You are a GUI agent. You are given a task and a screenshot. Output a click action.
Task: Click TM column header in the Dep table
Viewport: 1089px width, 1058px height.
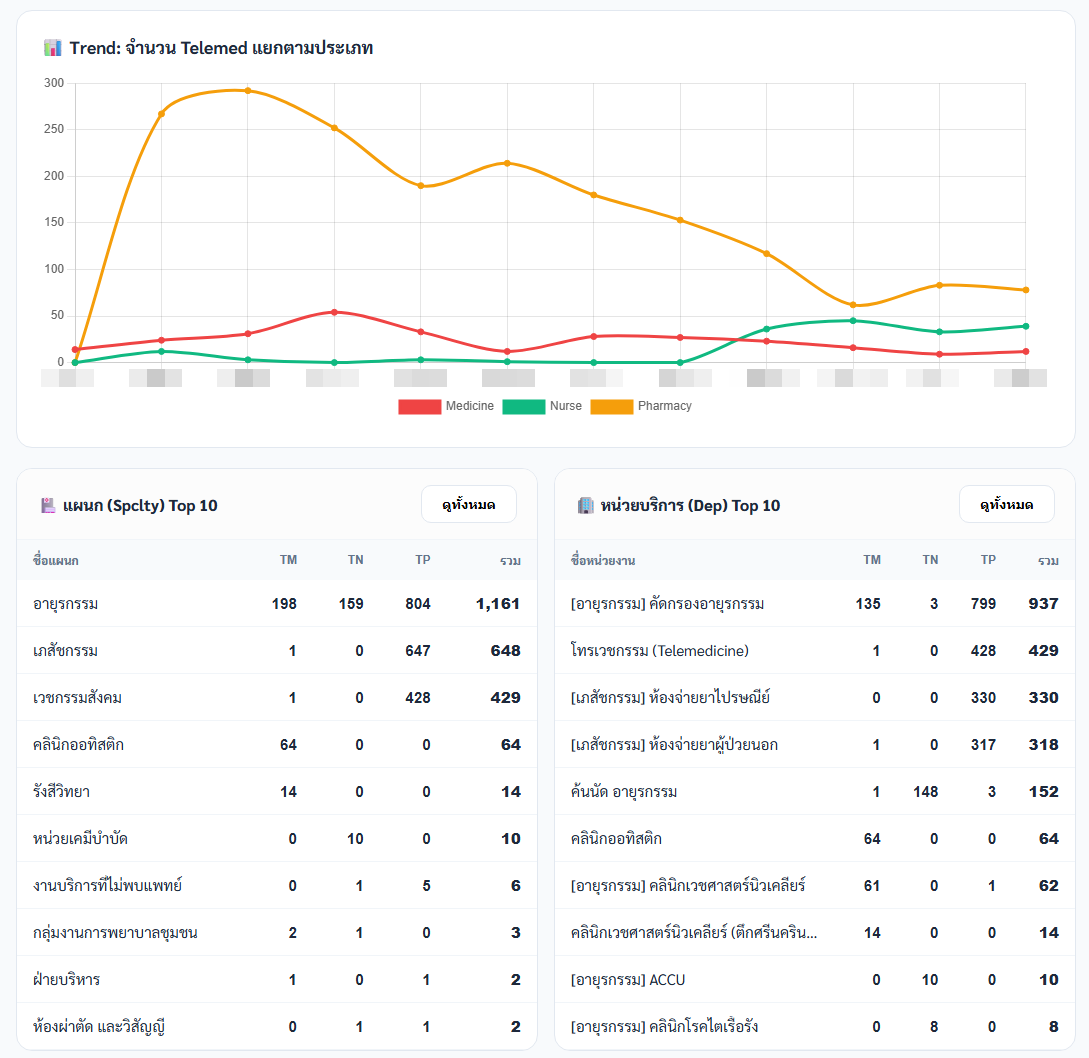click(872, 560)
